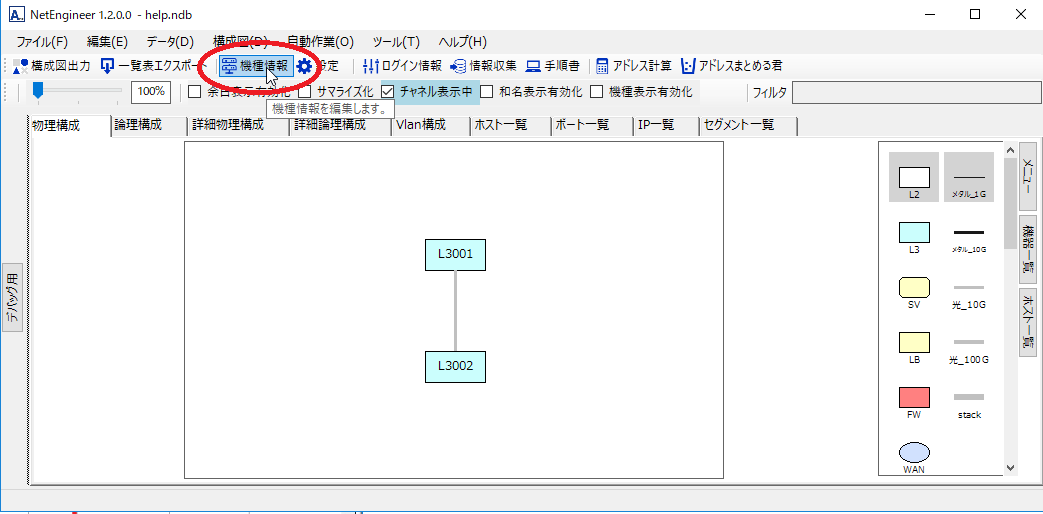Pick the WAN ellipse shape
Image resolution: width=1043 pixels, height=514 pixels.
click(x=914, y=453)
